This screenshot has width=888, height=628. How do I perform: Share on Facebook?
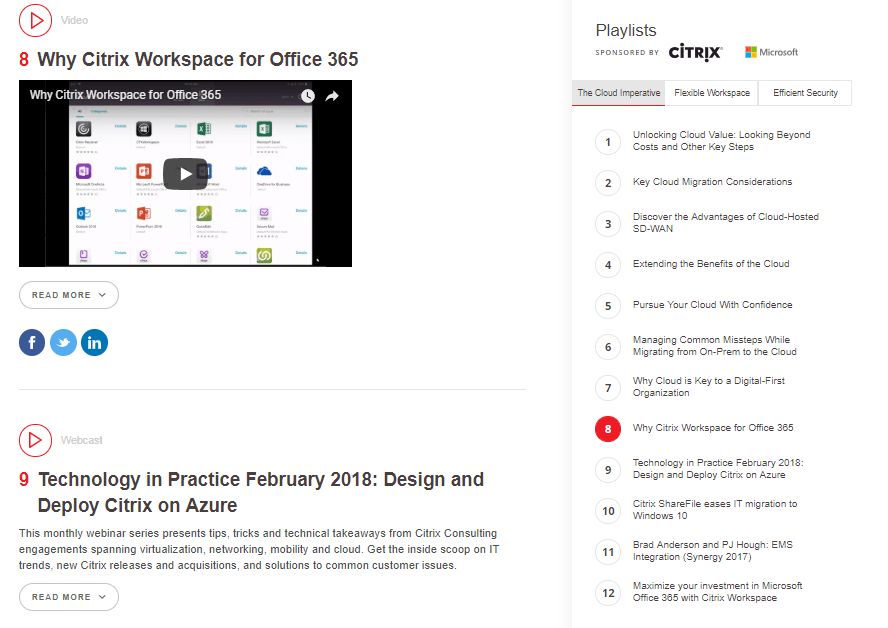tap(32, 343)
